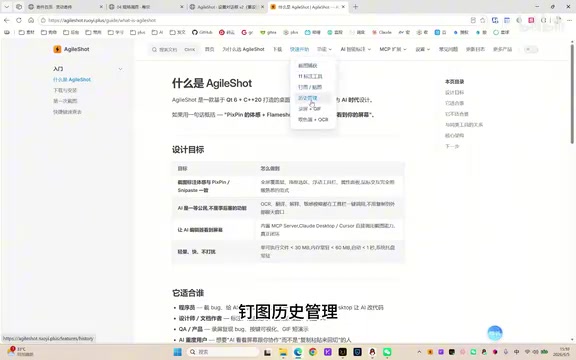Open the gitee bookmark
Viewport: 576px width, 360px height.
268,32
